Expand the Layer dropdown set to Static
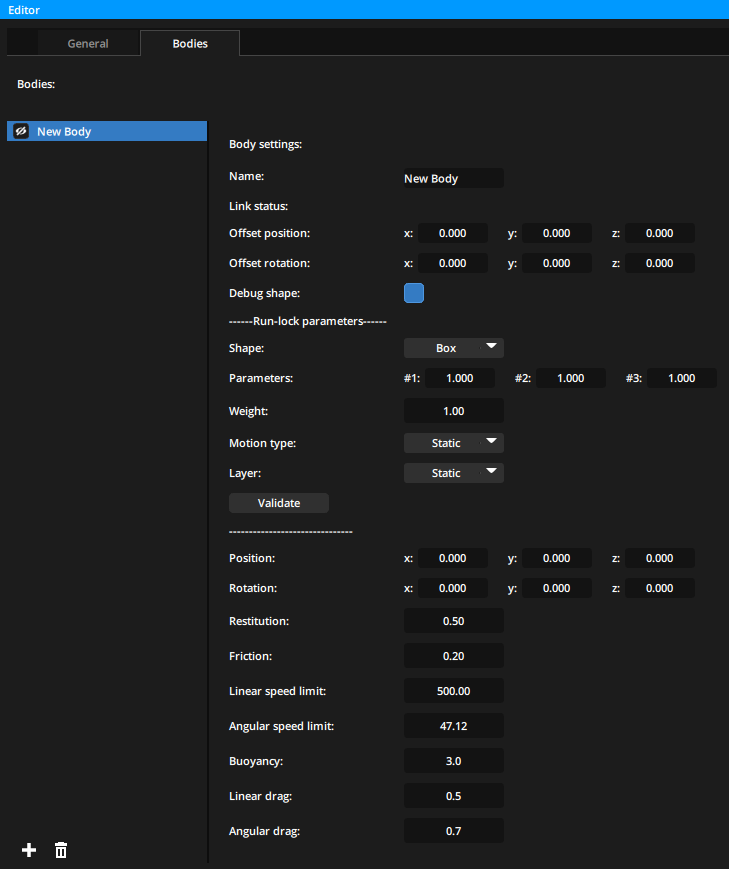Image resolution: width=729 pixels, height=869 pixels. pyautogui.click(x=453, y=472)
